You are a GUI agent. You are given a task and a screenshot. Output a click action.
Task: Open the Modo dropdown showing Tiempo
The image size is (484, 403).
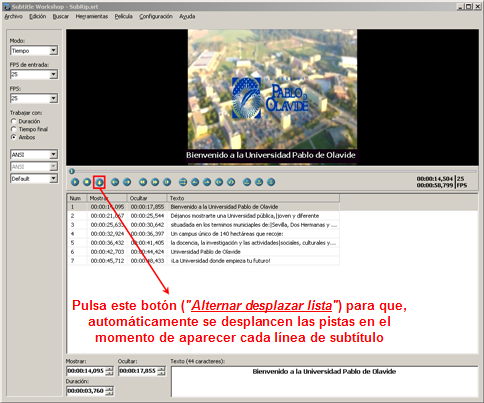tap(34, 51)
